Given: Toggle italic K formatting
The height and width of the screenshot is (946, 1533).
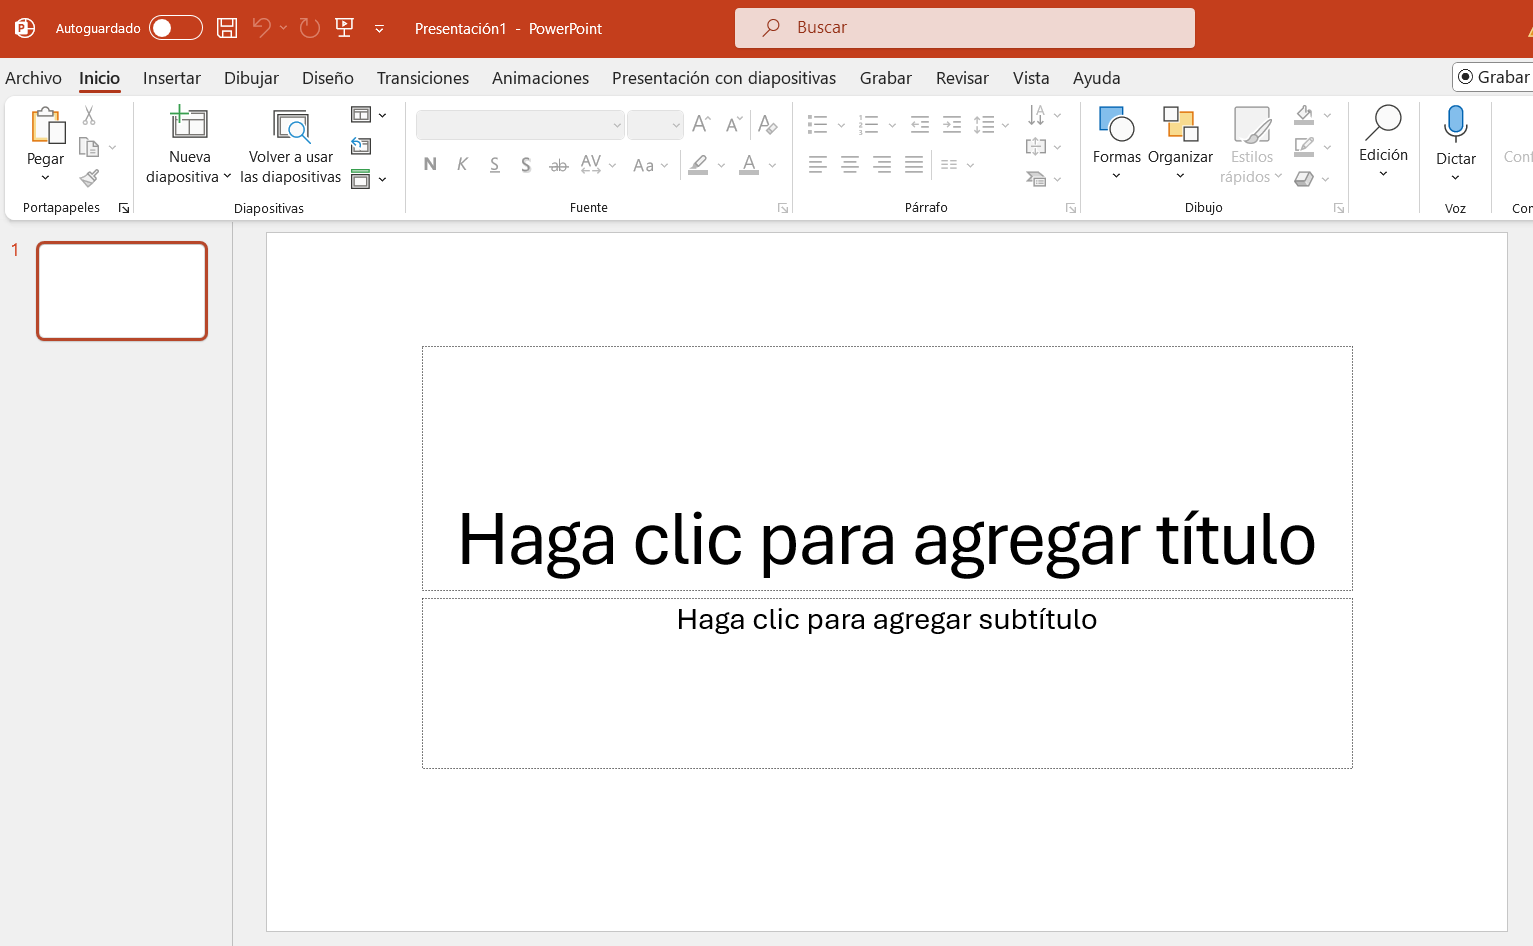Looking at the screenshot, I should coord(462,165).
